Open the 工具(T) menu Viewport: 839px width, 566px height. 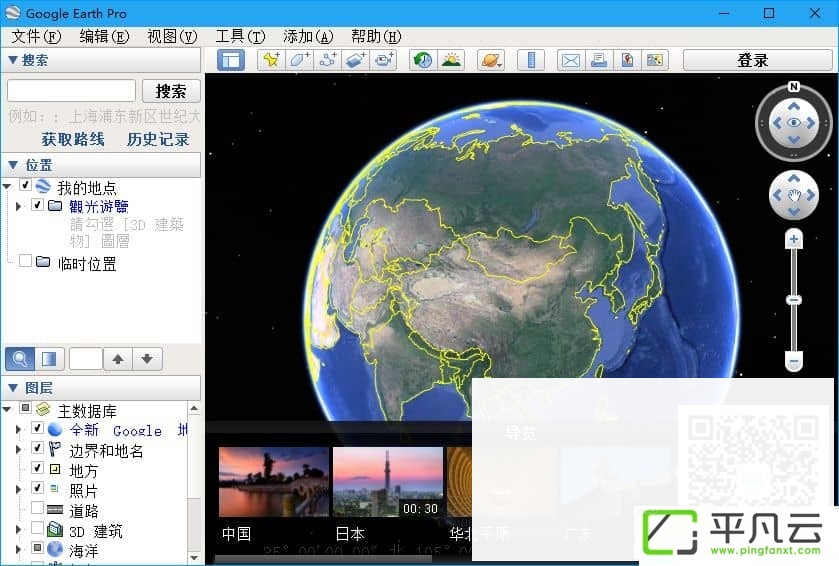point(240,36)
